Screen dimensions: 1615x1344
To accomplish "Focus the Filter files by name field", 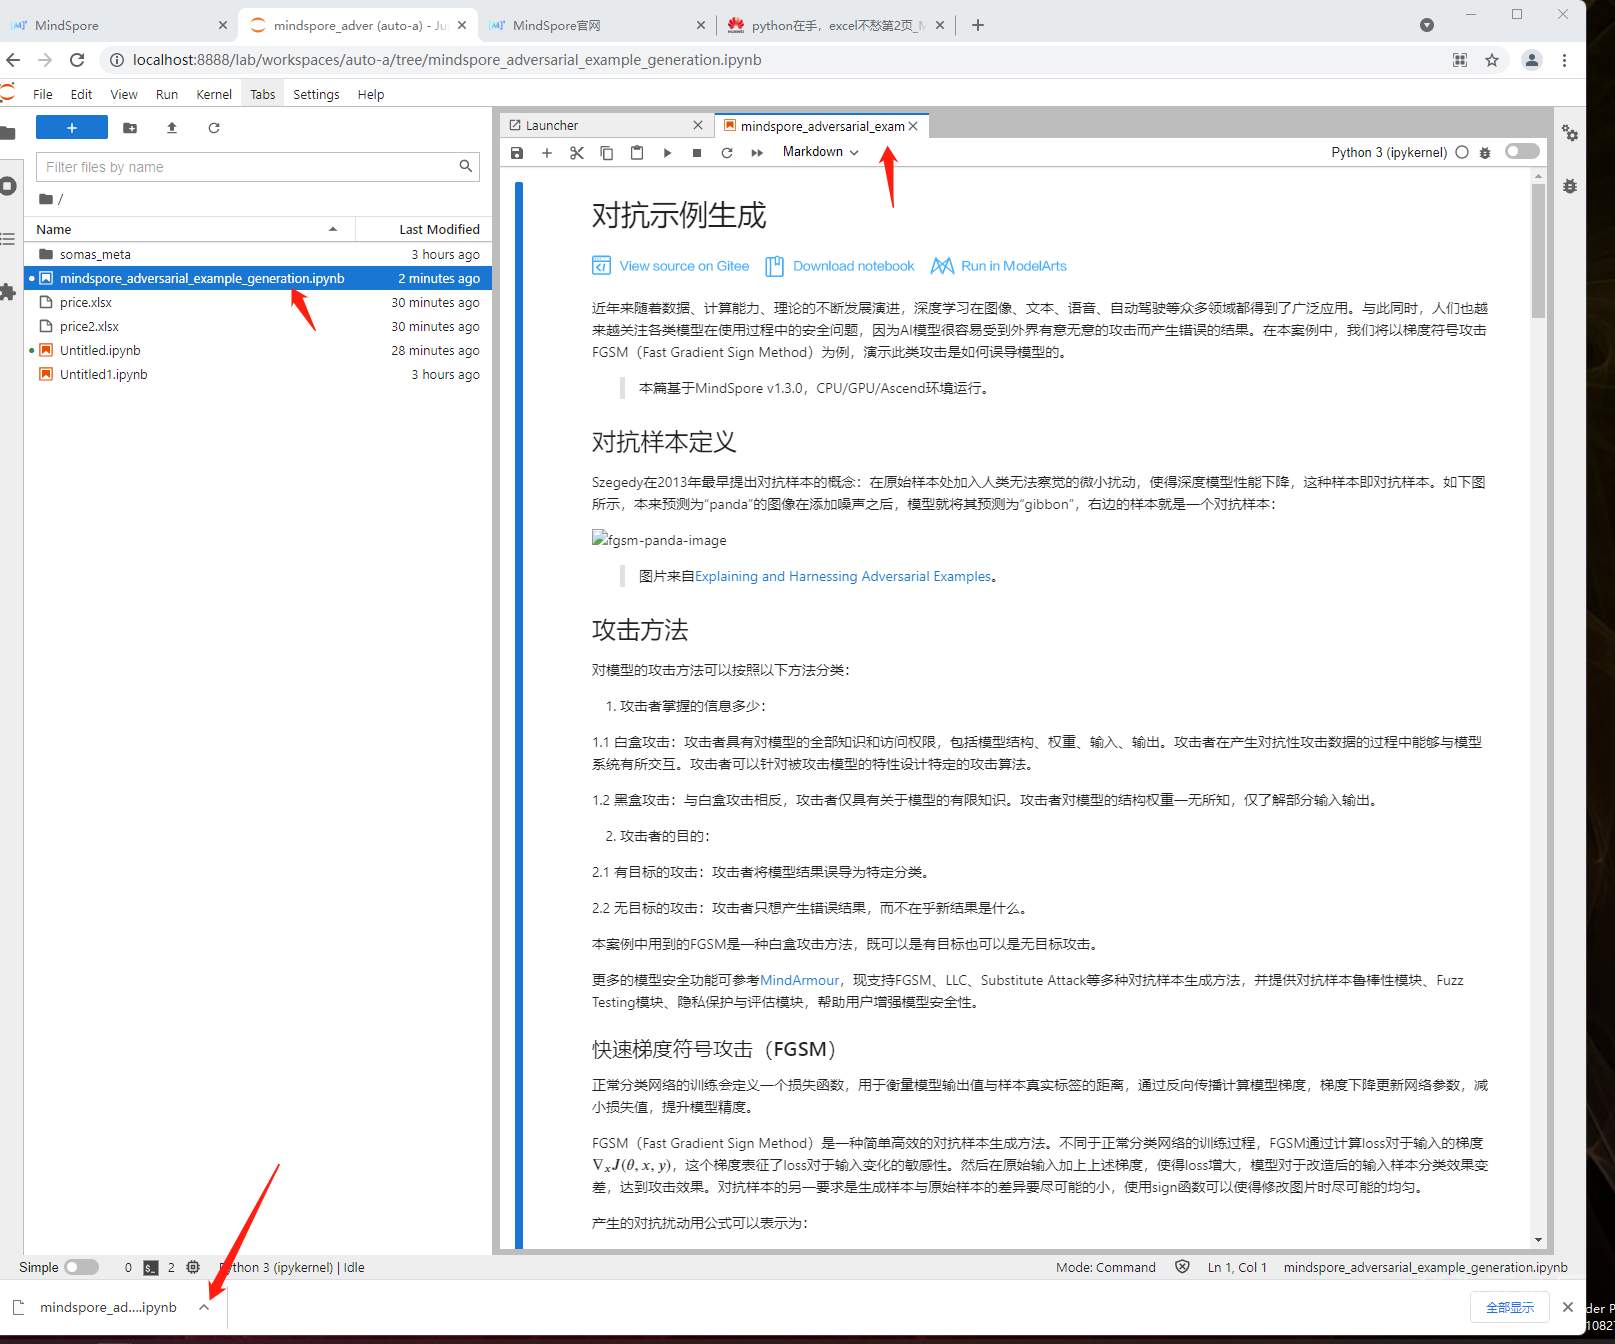I will tap(257, 167).
